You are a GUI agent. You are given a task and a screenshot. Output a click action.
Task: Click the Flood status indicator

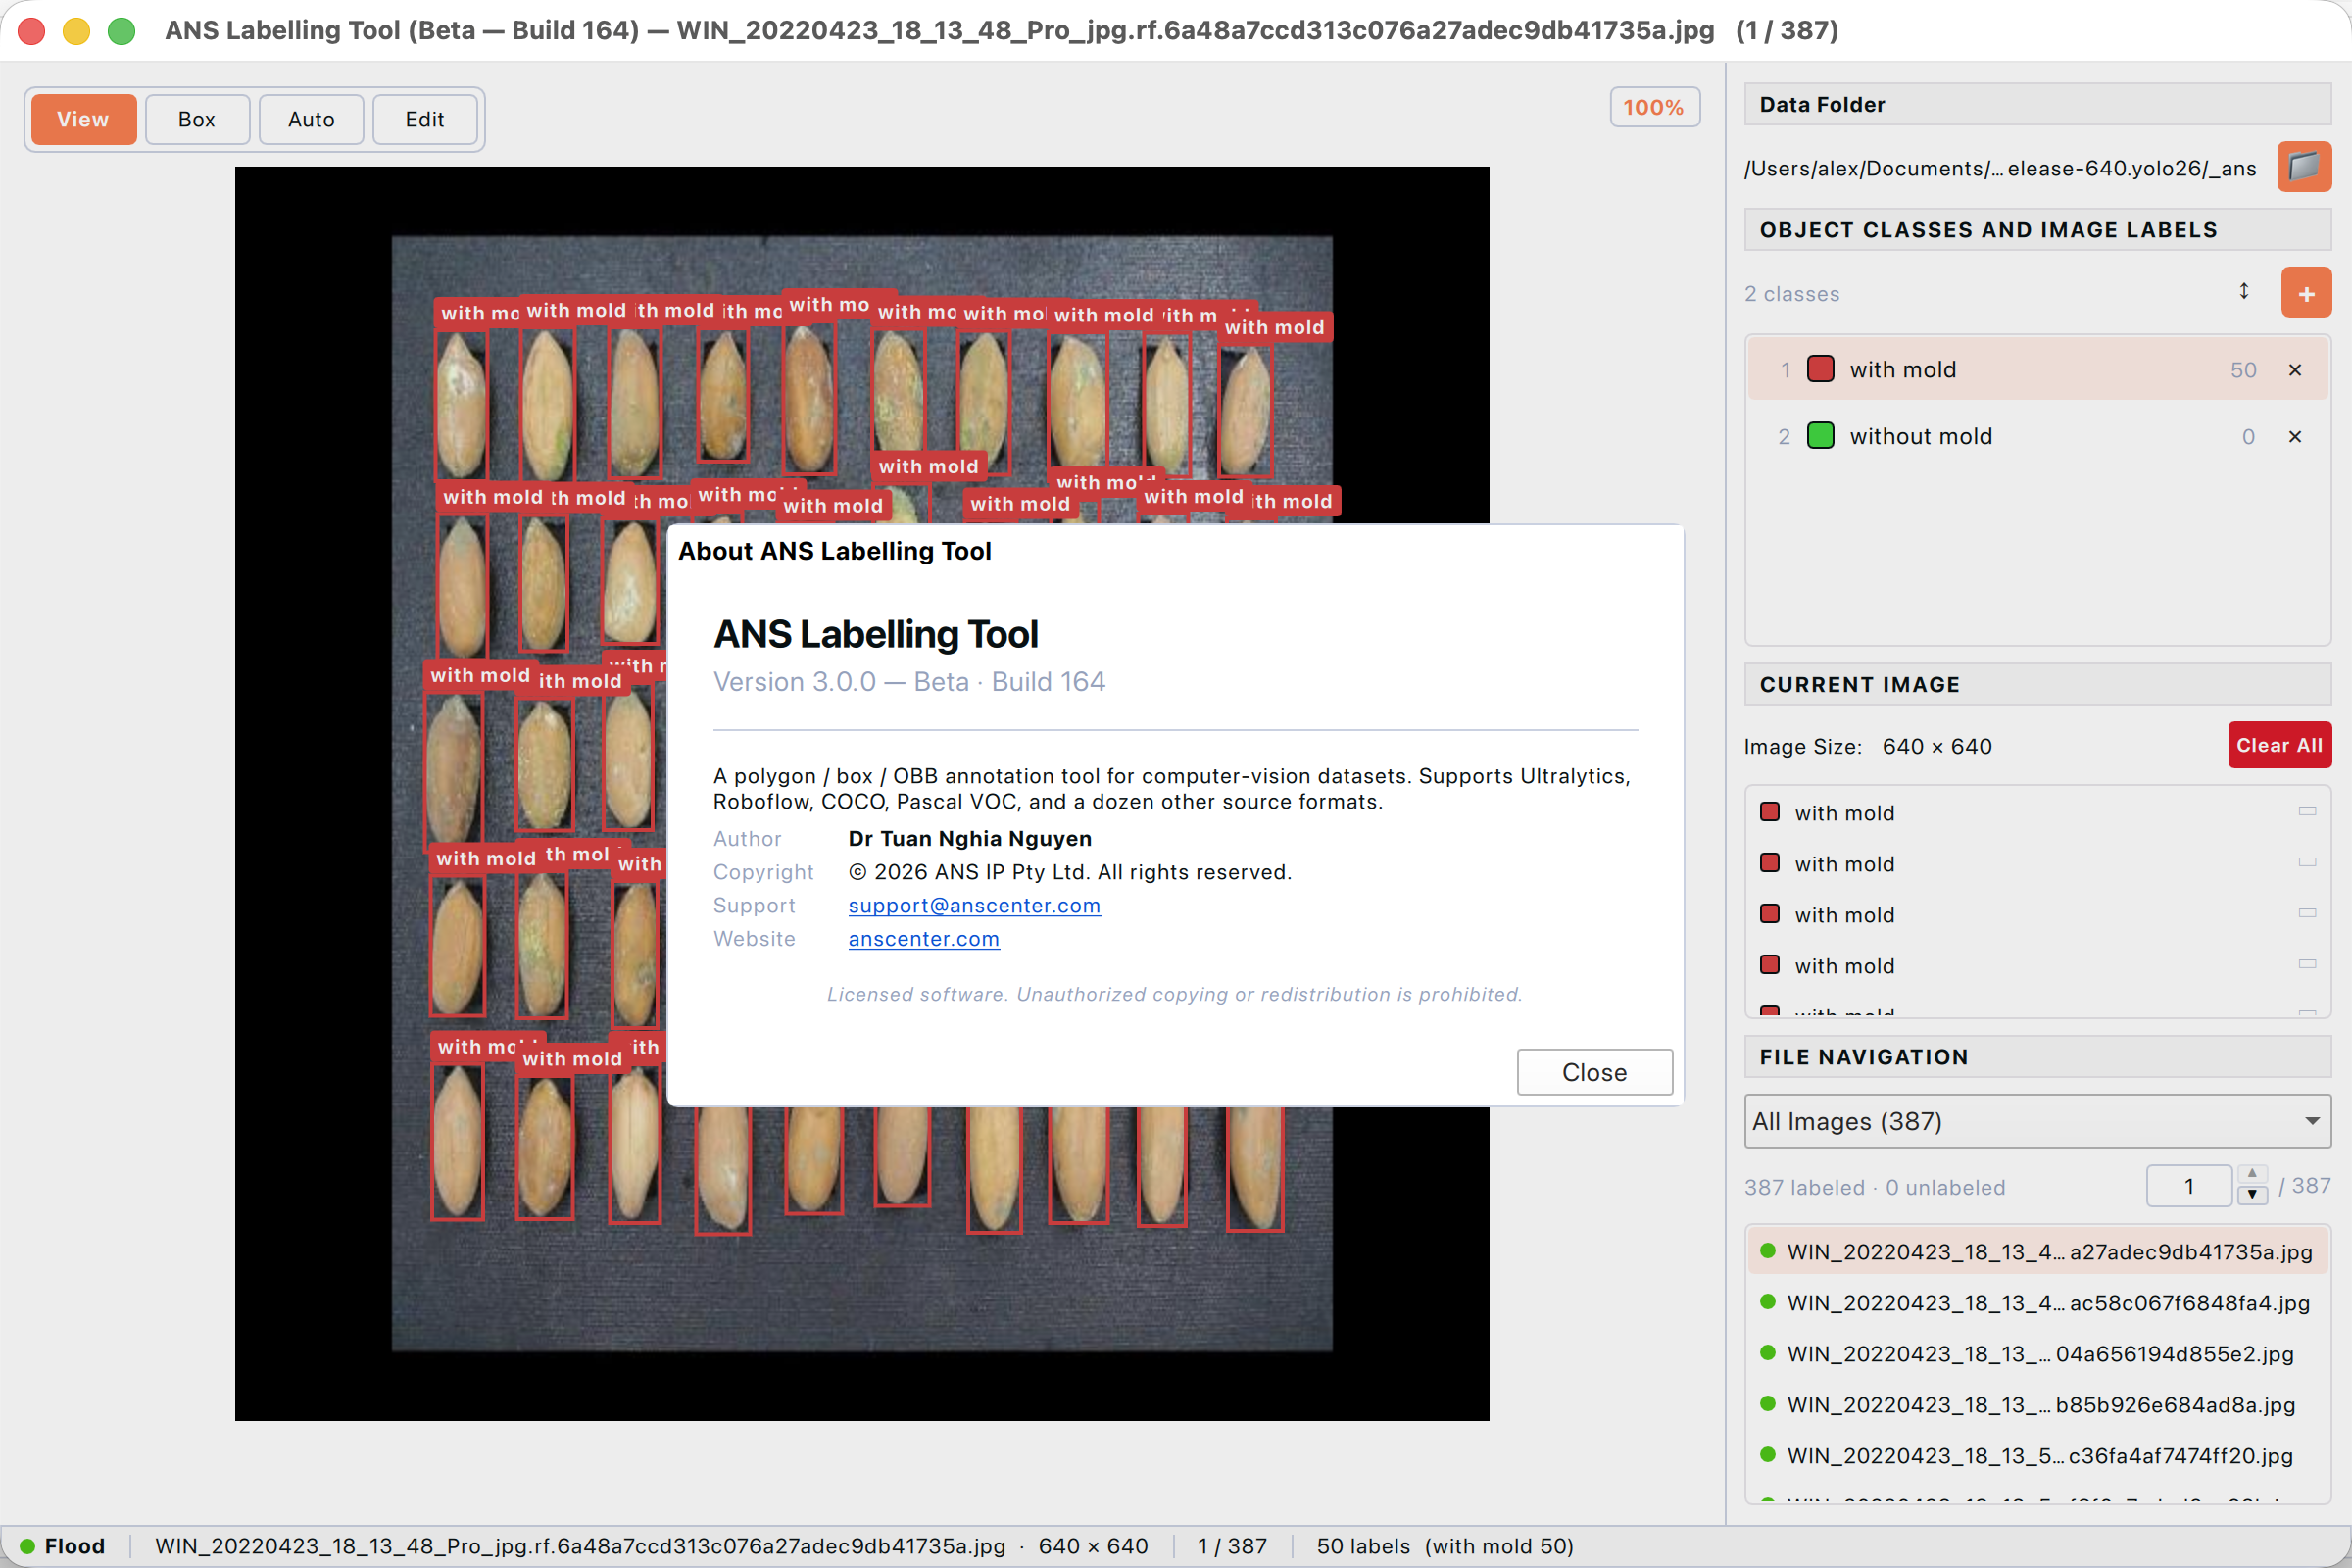click(62, 1546)
